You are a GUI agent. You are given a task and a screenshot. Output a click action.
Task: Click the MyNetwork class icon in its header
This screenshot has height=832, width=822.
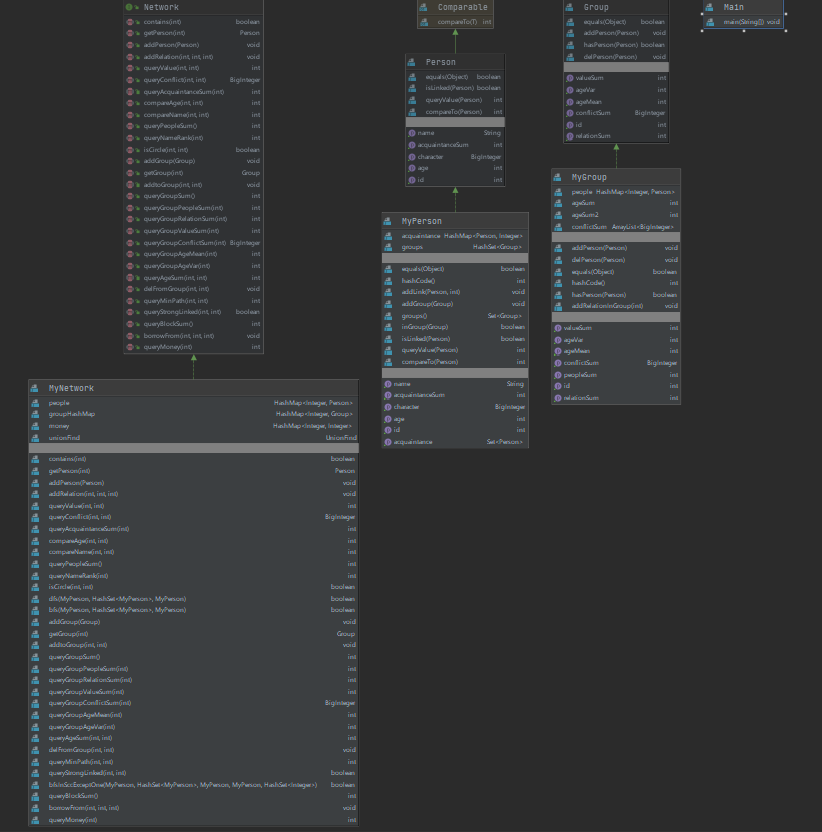37,388
